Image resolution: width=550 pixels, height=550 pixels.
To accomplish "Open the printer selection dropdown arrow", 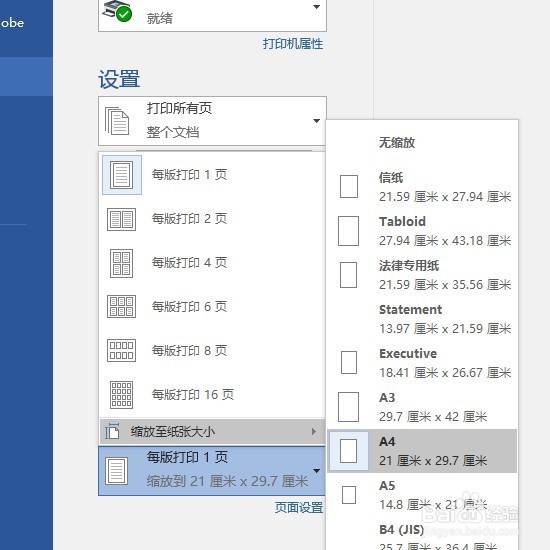I will pos(316,7).
